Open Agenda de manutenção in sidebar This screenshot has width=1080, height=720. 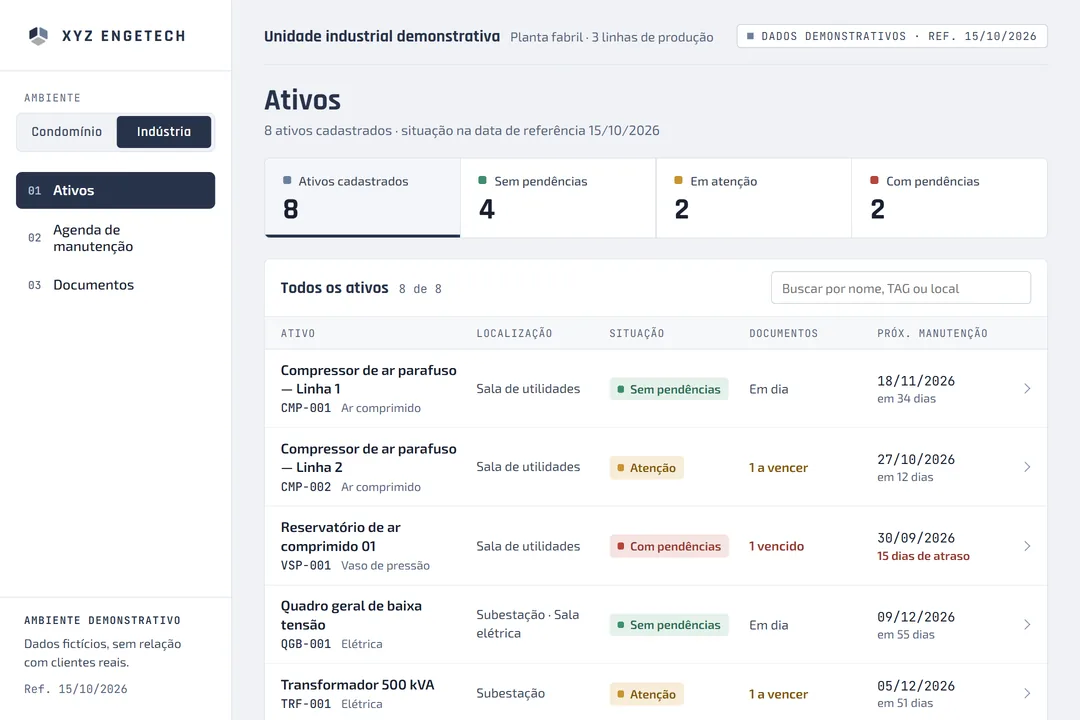coord(116,238)
